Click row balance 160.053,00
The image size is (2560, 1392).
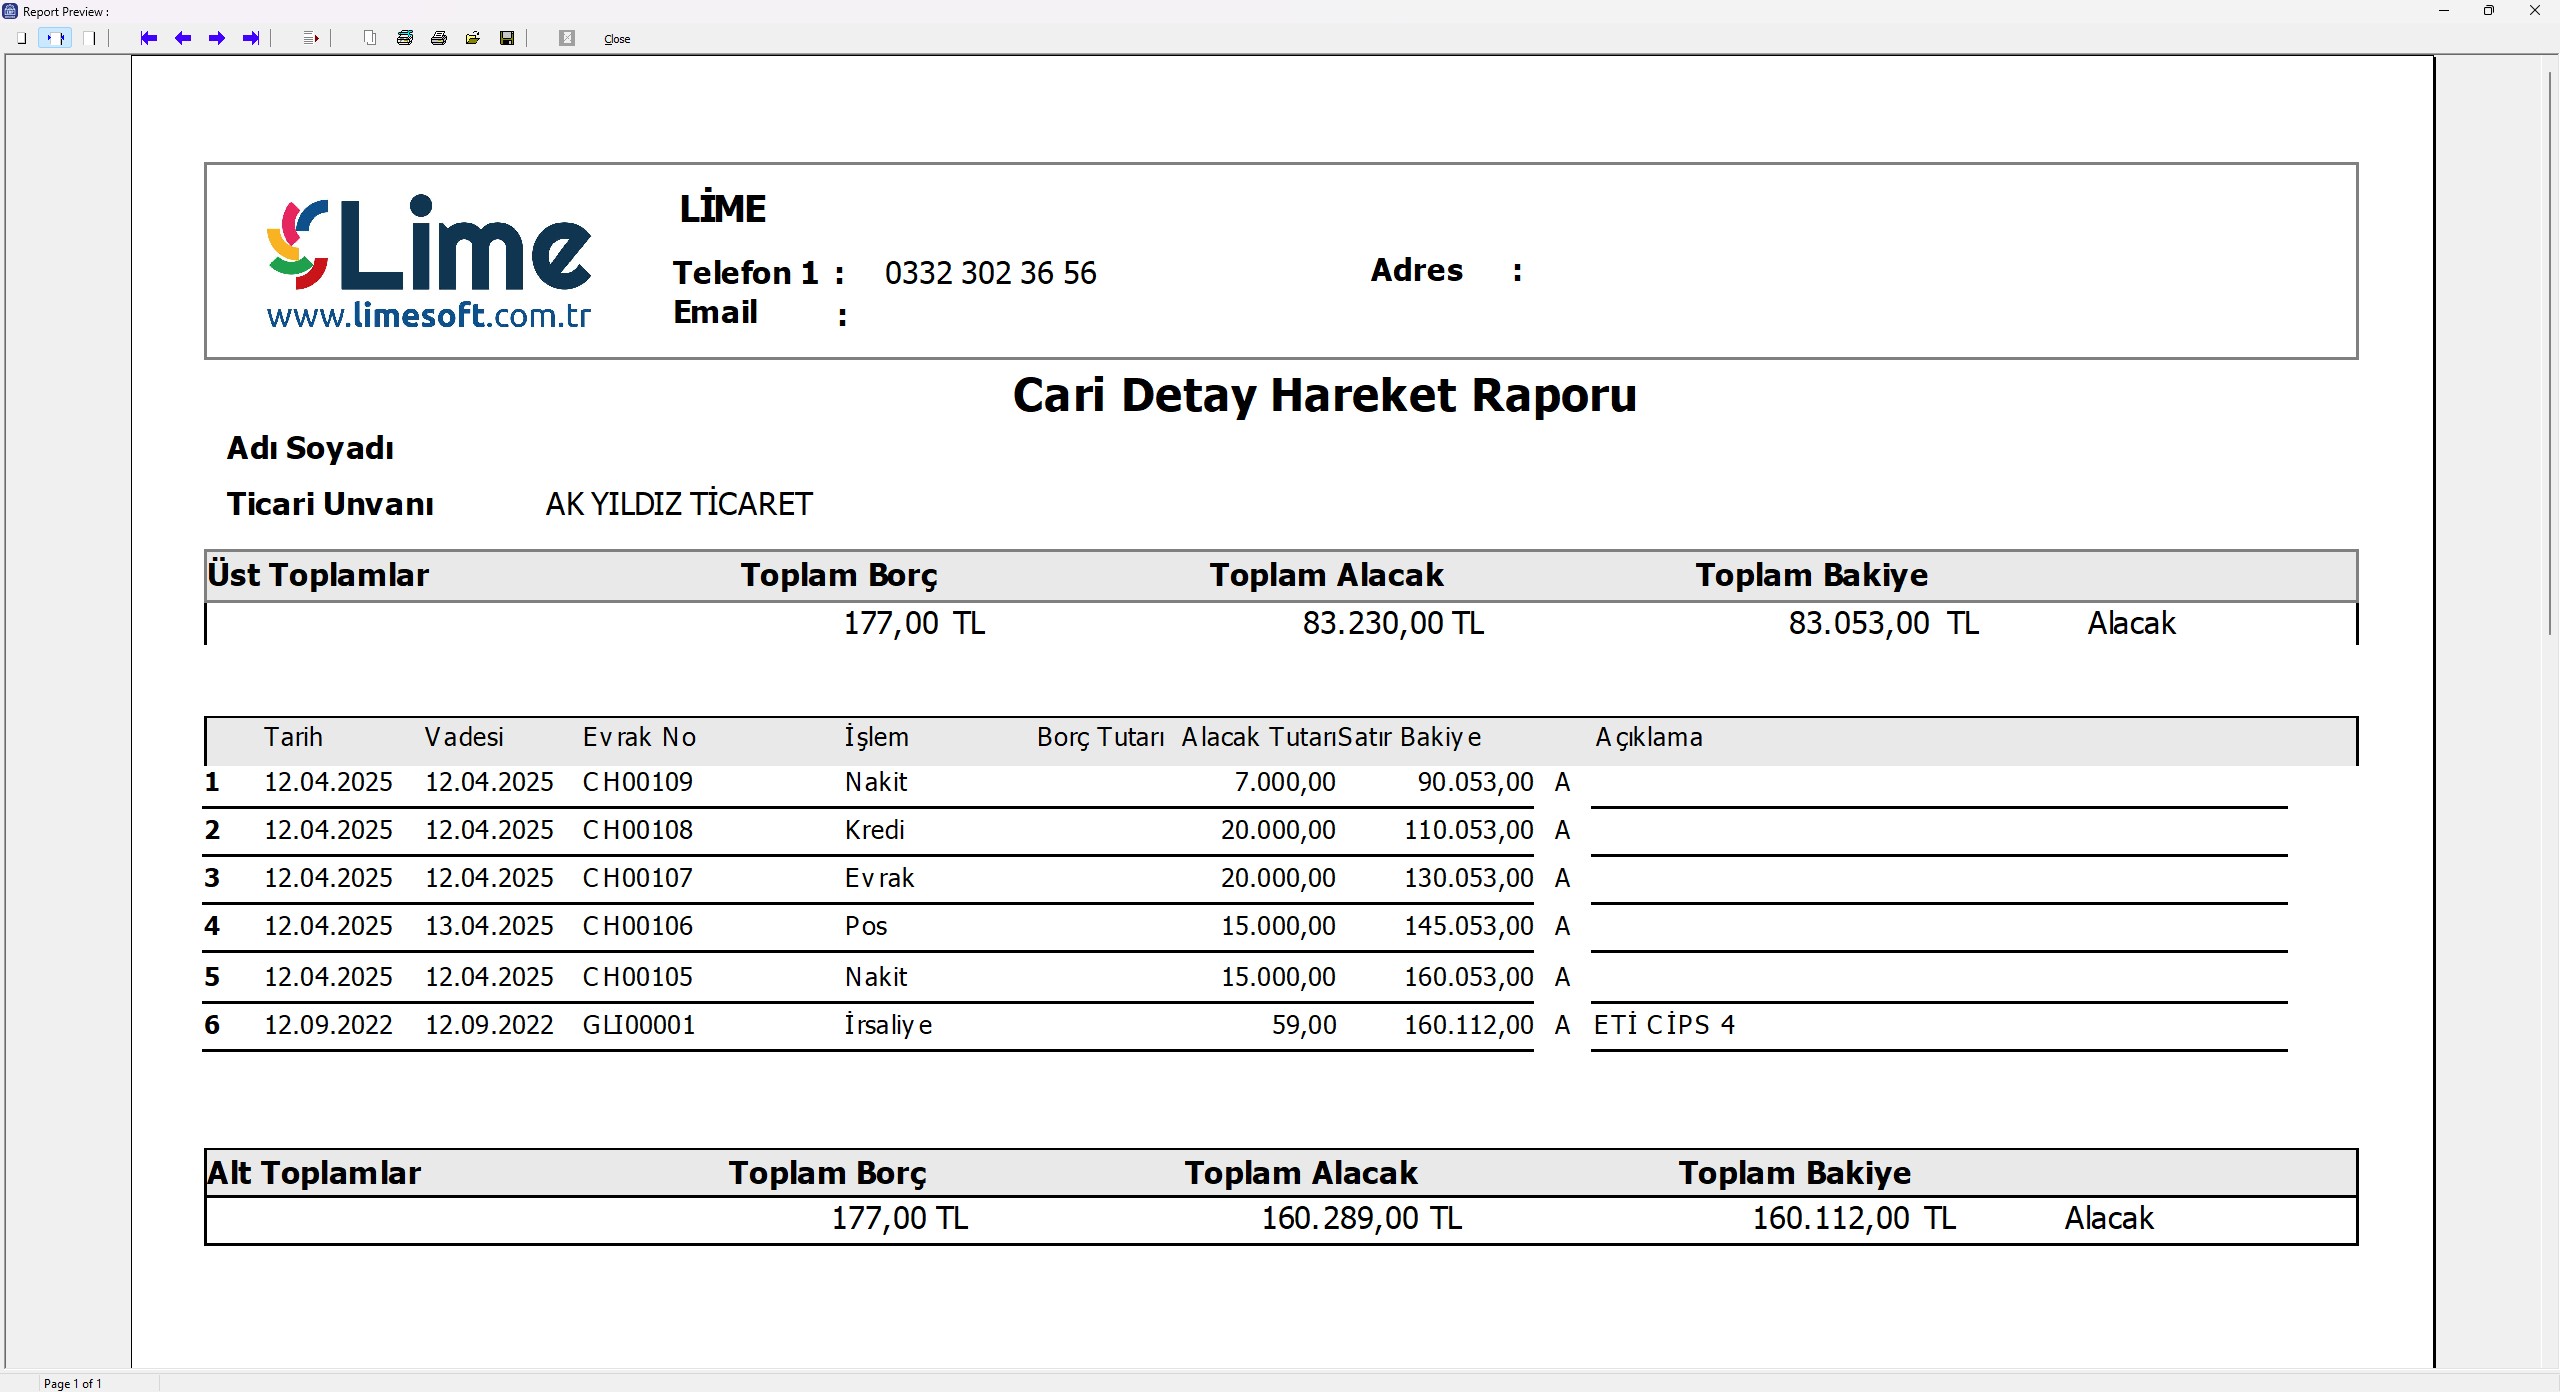pyautogui.click(x=1469, y=977)
